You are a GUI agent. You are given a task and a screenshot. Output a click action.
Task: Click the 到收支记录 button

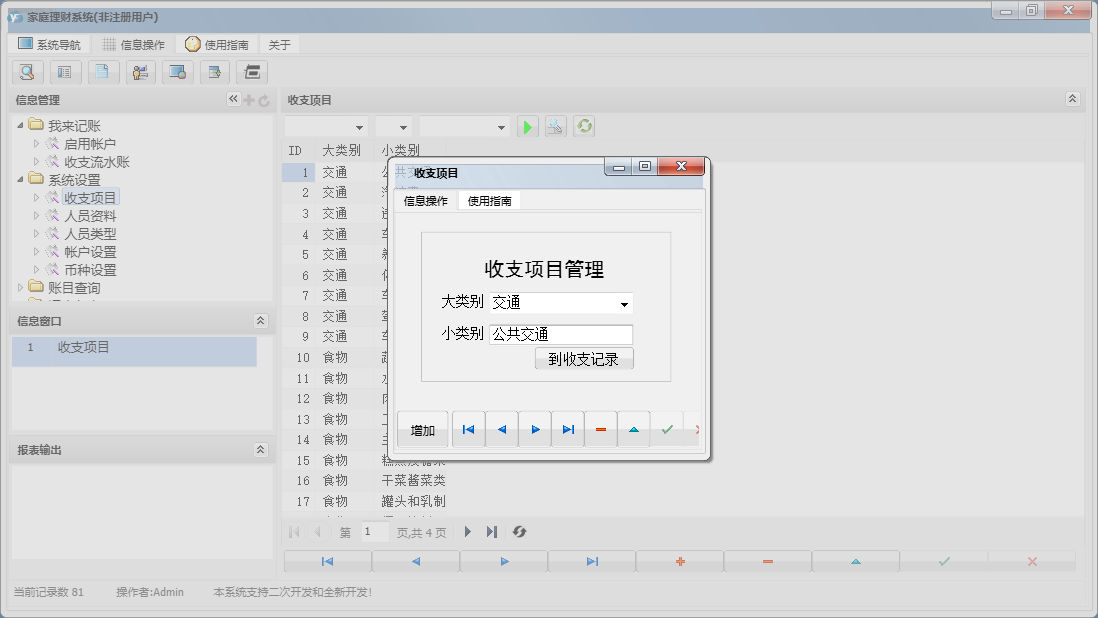[x=584, y=357]
